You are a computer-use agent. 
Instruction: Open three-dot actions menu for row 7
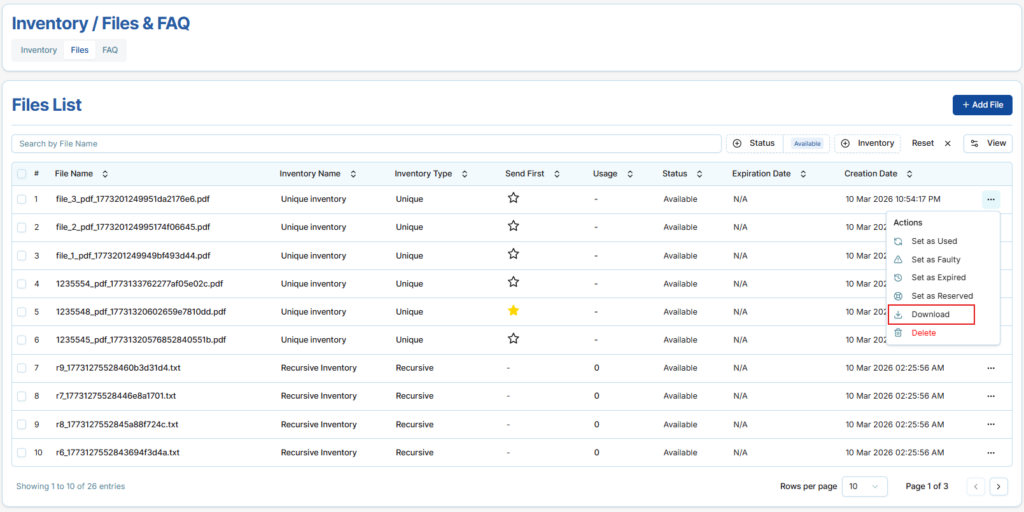(990, 368)
